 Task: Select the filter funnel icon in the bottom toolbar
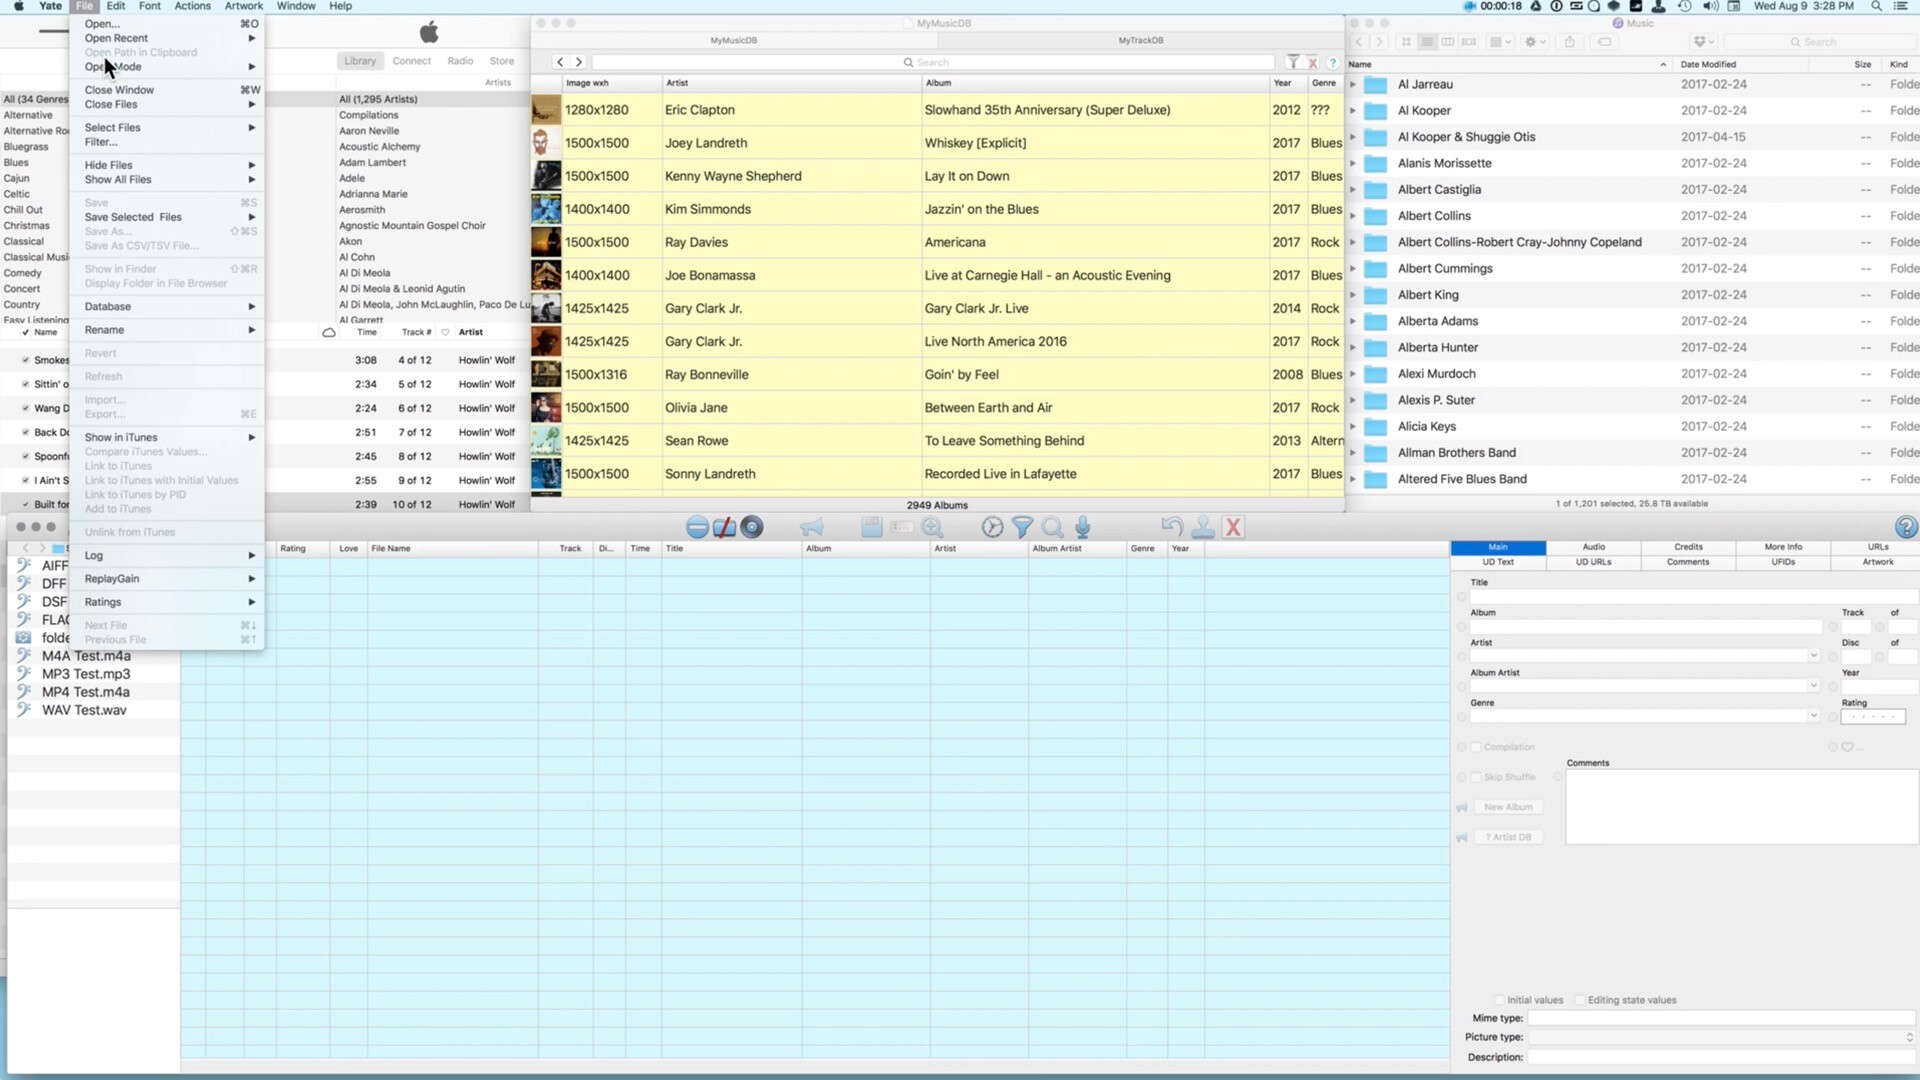point(1023,527)
